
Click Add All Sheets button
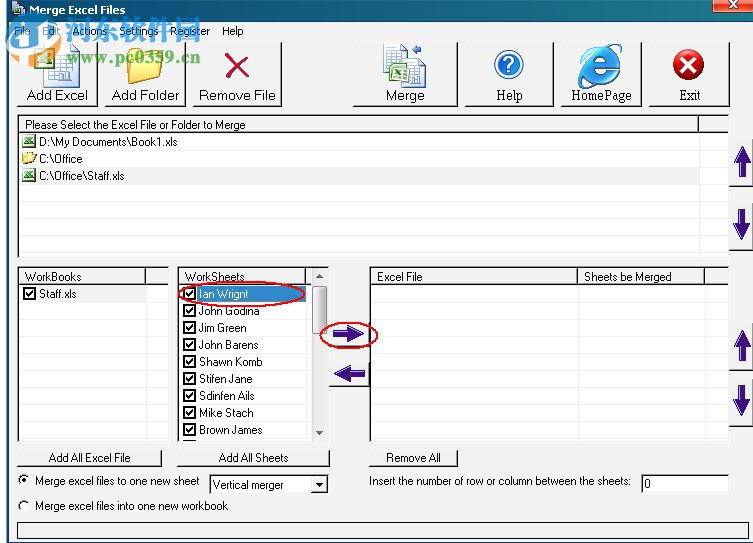point(253,458)
